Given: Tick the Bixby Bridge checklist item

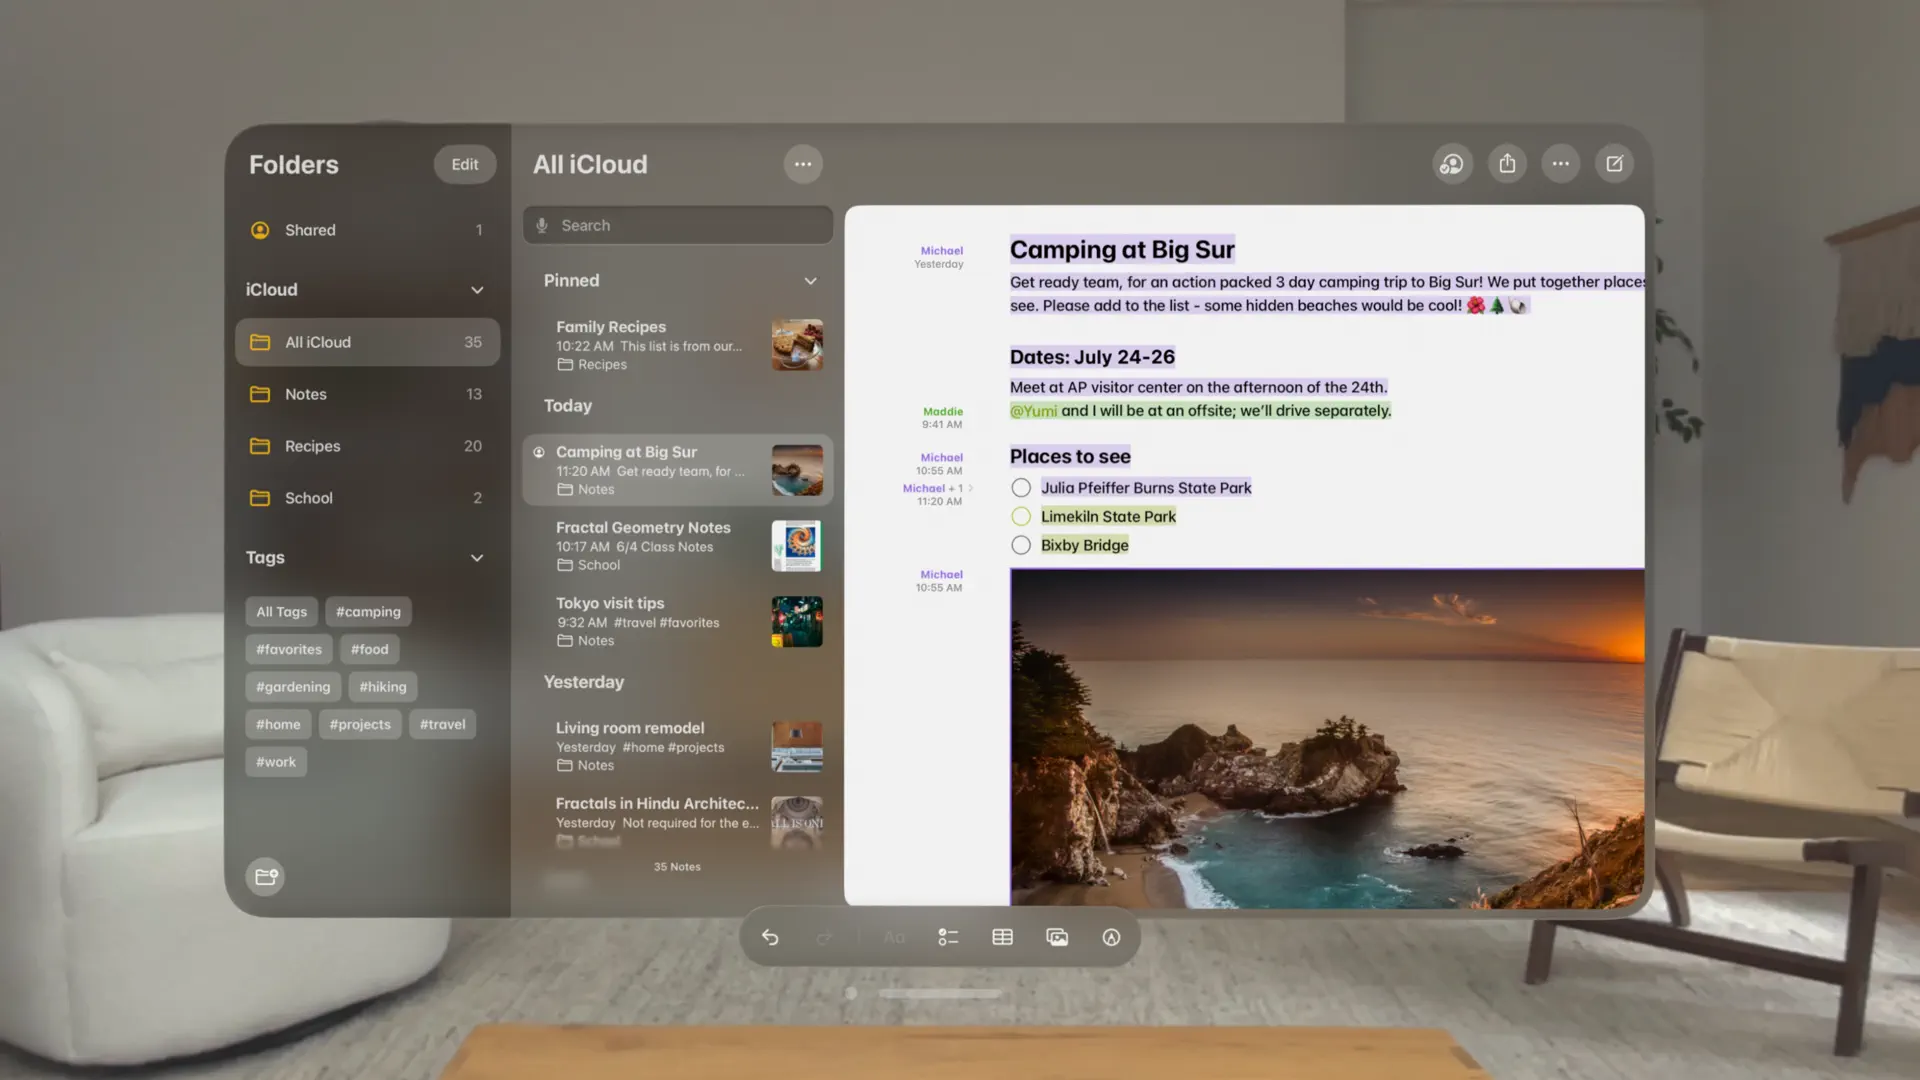Looking at the screenshot, I should point(1021,545).
